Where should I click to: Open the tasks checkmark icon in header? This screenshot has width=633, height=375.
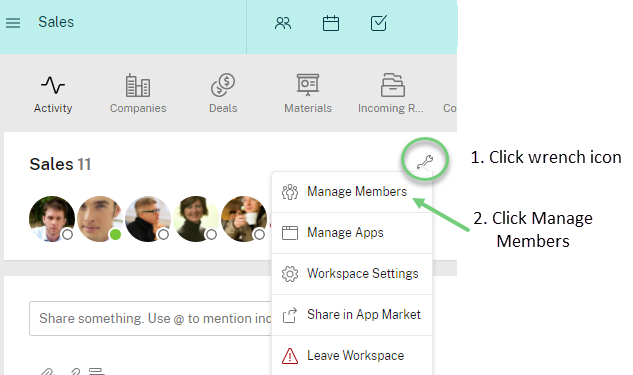coord(379,23)
